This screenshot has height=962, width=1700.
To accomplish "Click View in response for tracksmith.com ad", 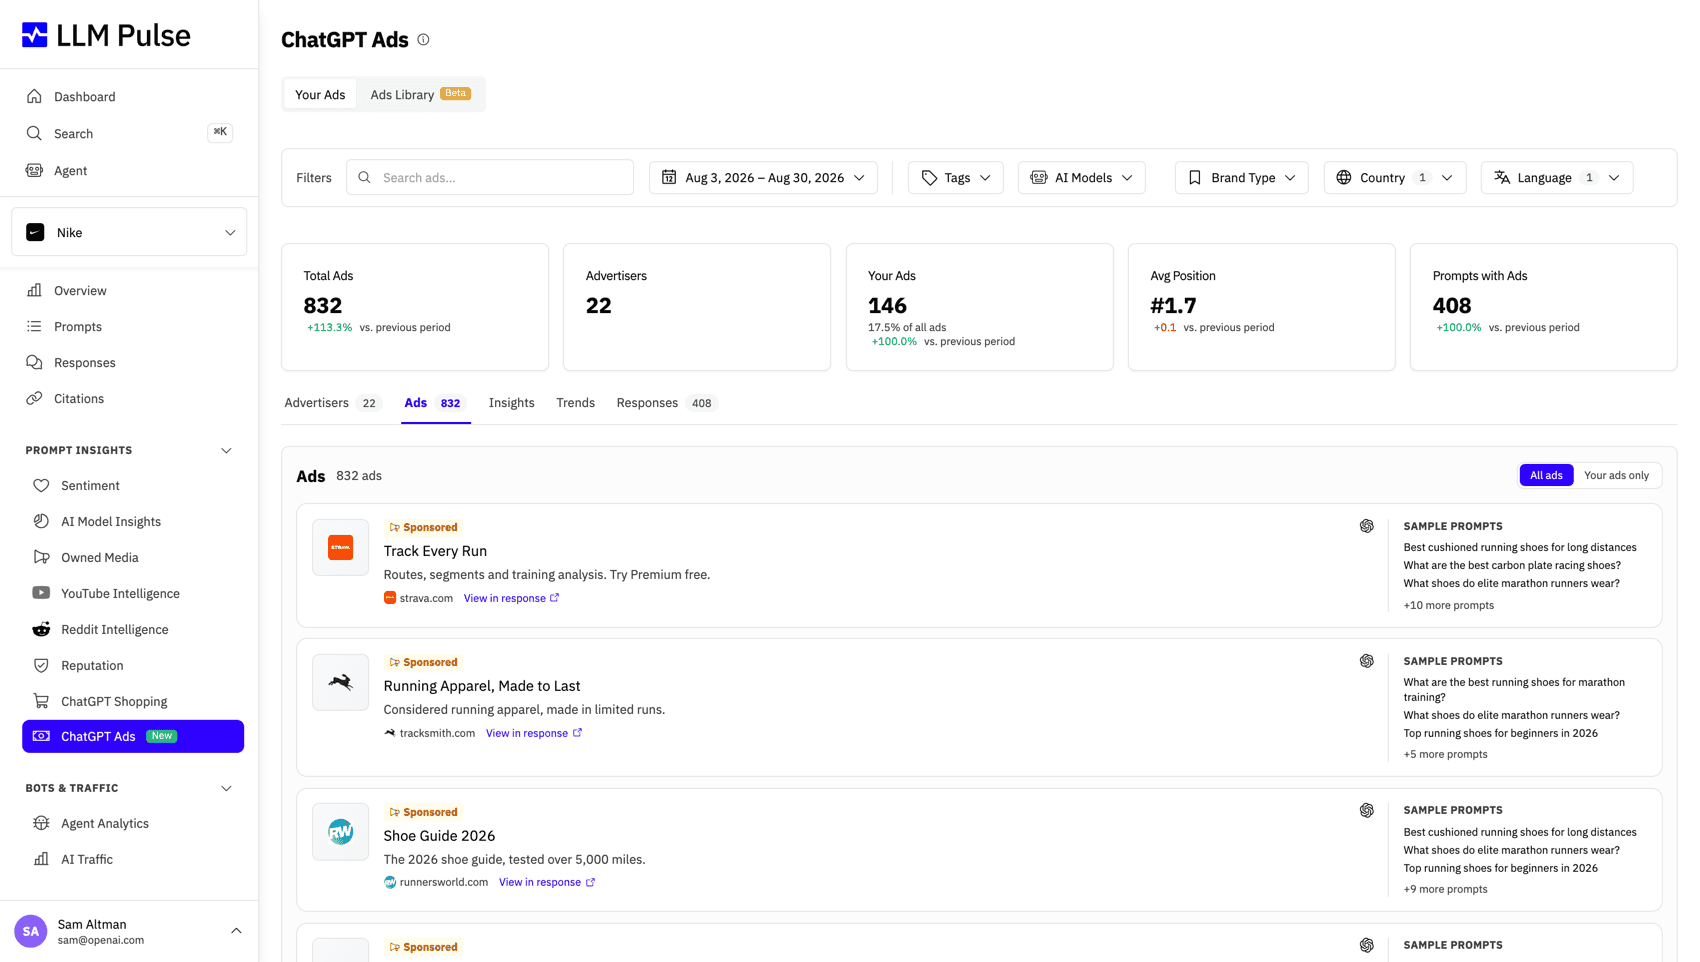I will click(534, 733).
